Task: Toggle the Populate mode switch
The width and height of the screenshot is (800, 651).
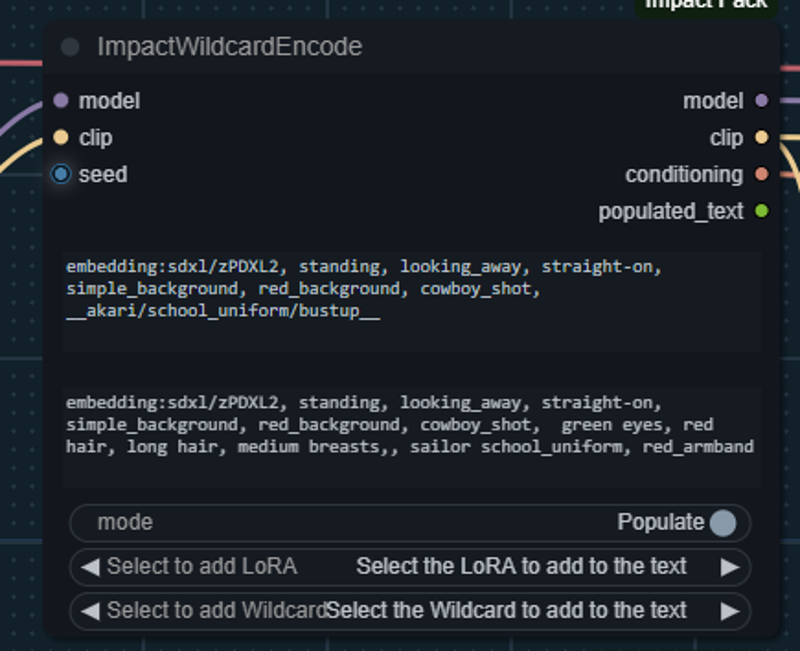Action: (723, 523)
